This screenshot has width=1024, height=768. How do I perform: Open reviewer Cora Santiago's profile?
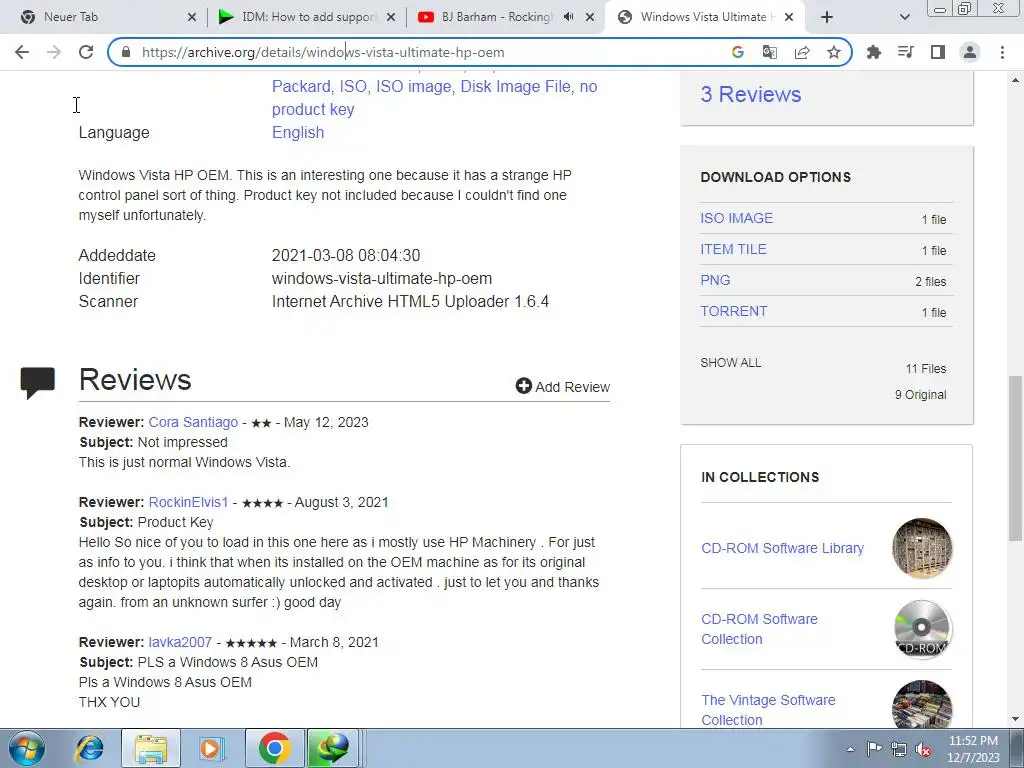(x=193, y=422)
